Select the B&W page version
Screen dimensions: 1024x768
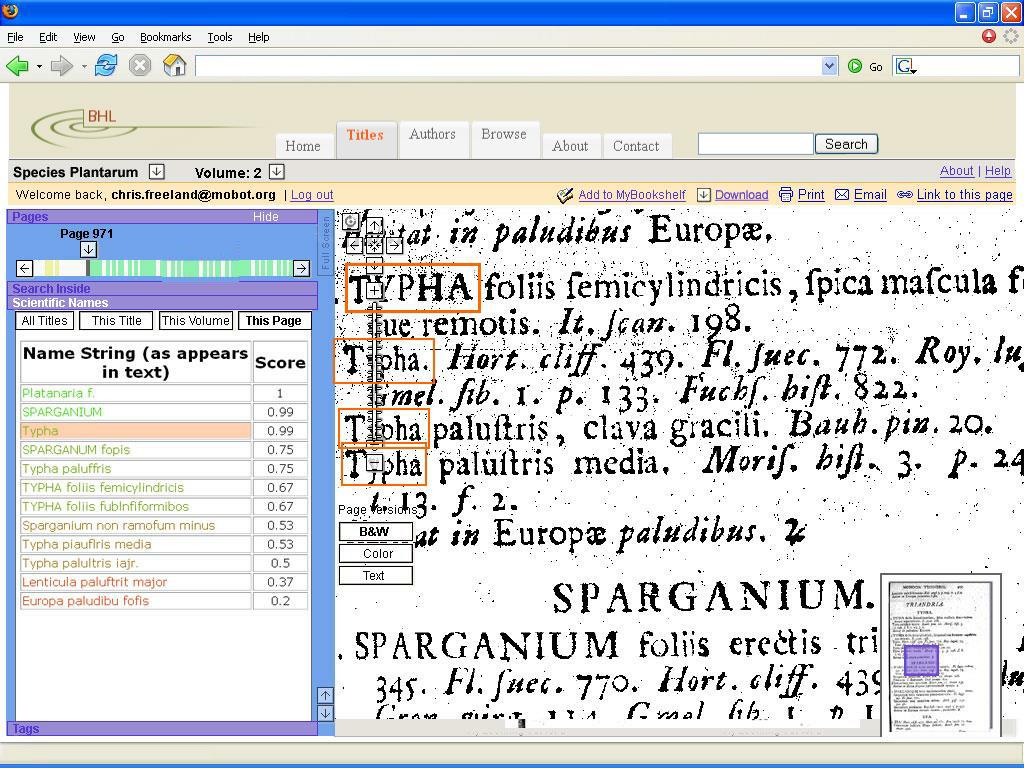point(376,532)
